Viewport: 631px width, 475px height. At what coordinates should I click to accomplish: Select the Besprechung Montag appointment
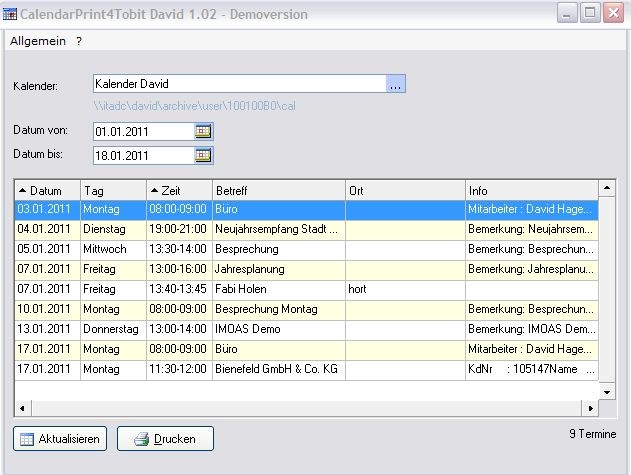307,309
